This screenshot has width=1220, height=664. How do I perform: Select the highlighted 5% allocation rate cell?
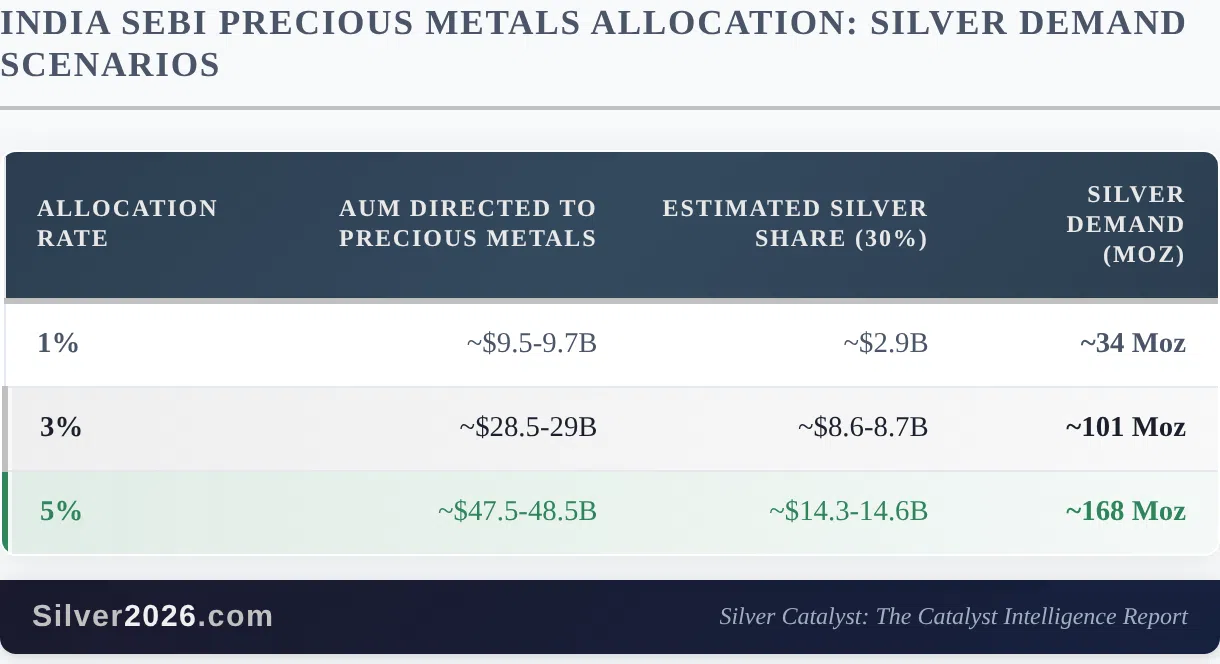pos(61,512)
